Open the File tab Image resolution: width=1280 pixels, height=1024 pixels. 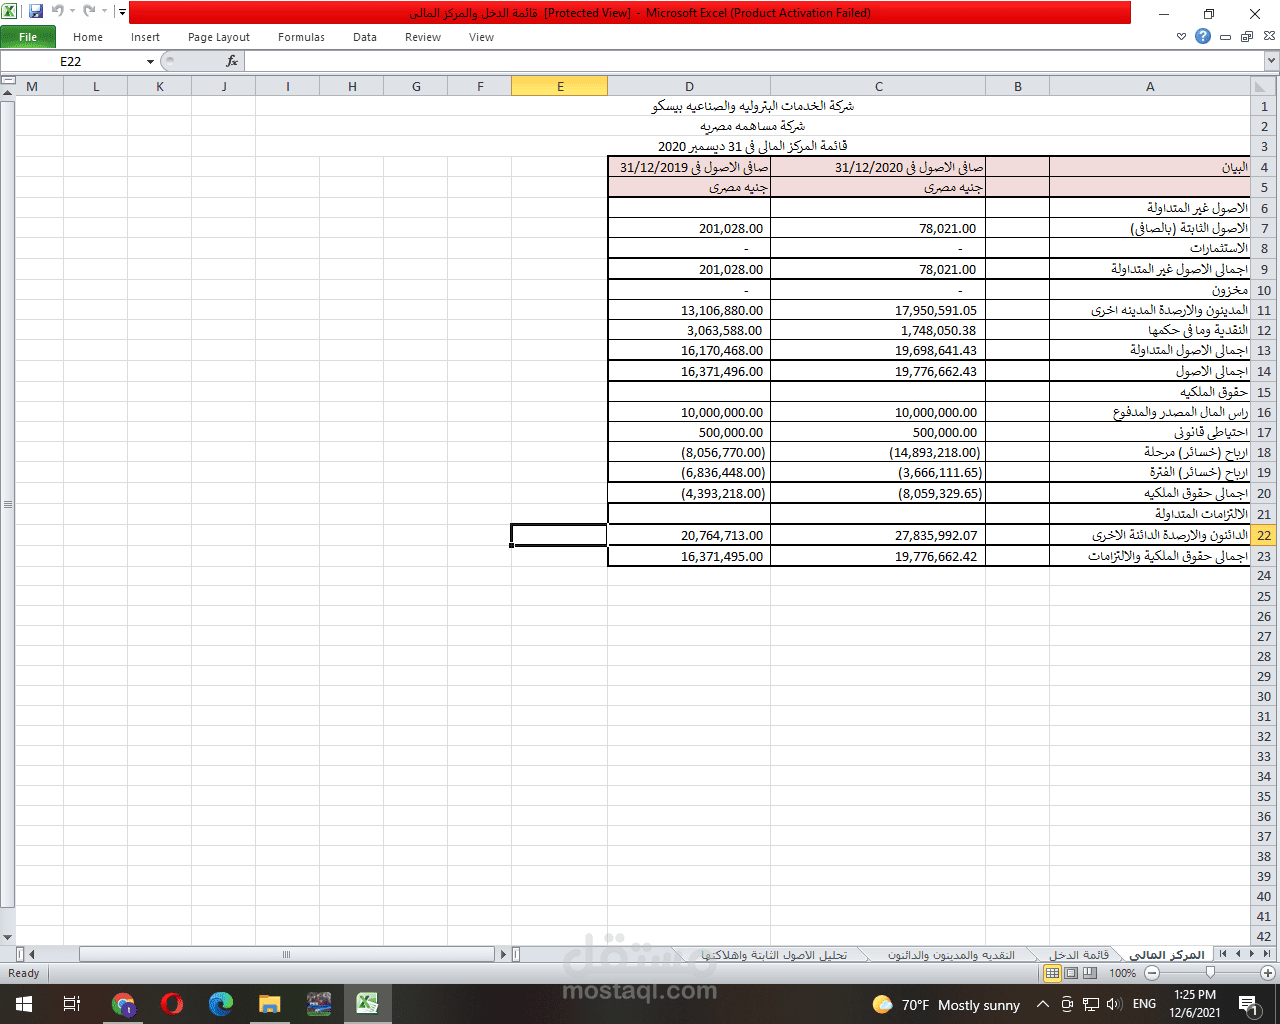coord(28,37)
